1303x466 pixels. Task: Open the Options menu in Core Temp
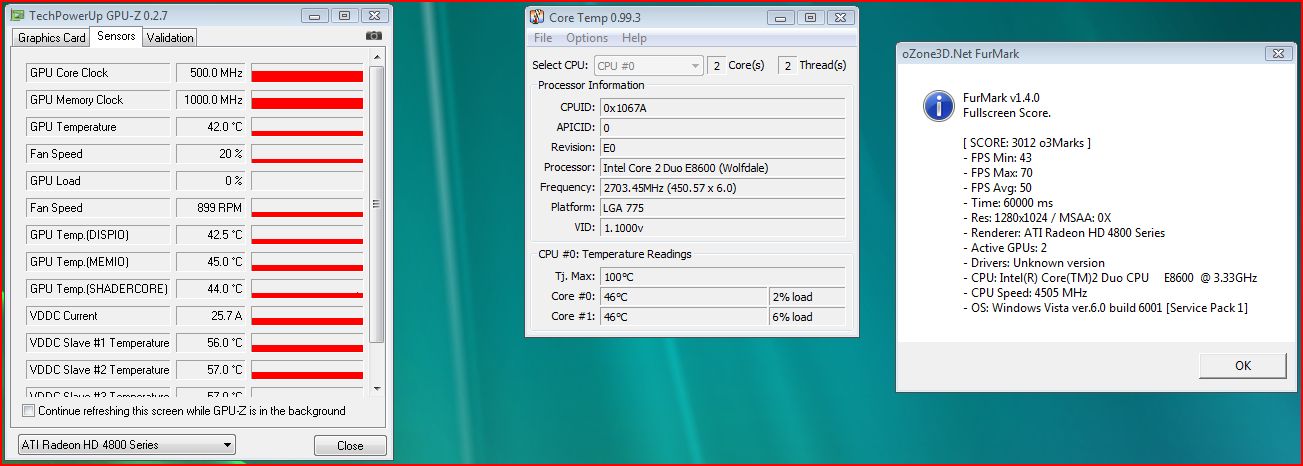(x=587, y=38)
